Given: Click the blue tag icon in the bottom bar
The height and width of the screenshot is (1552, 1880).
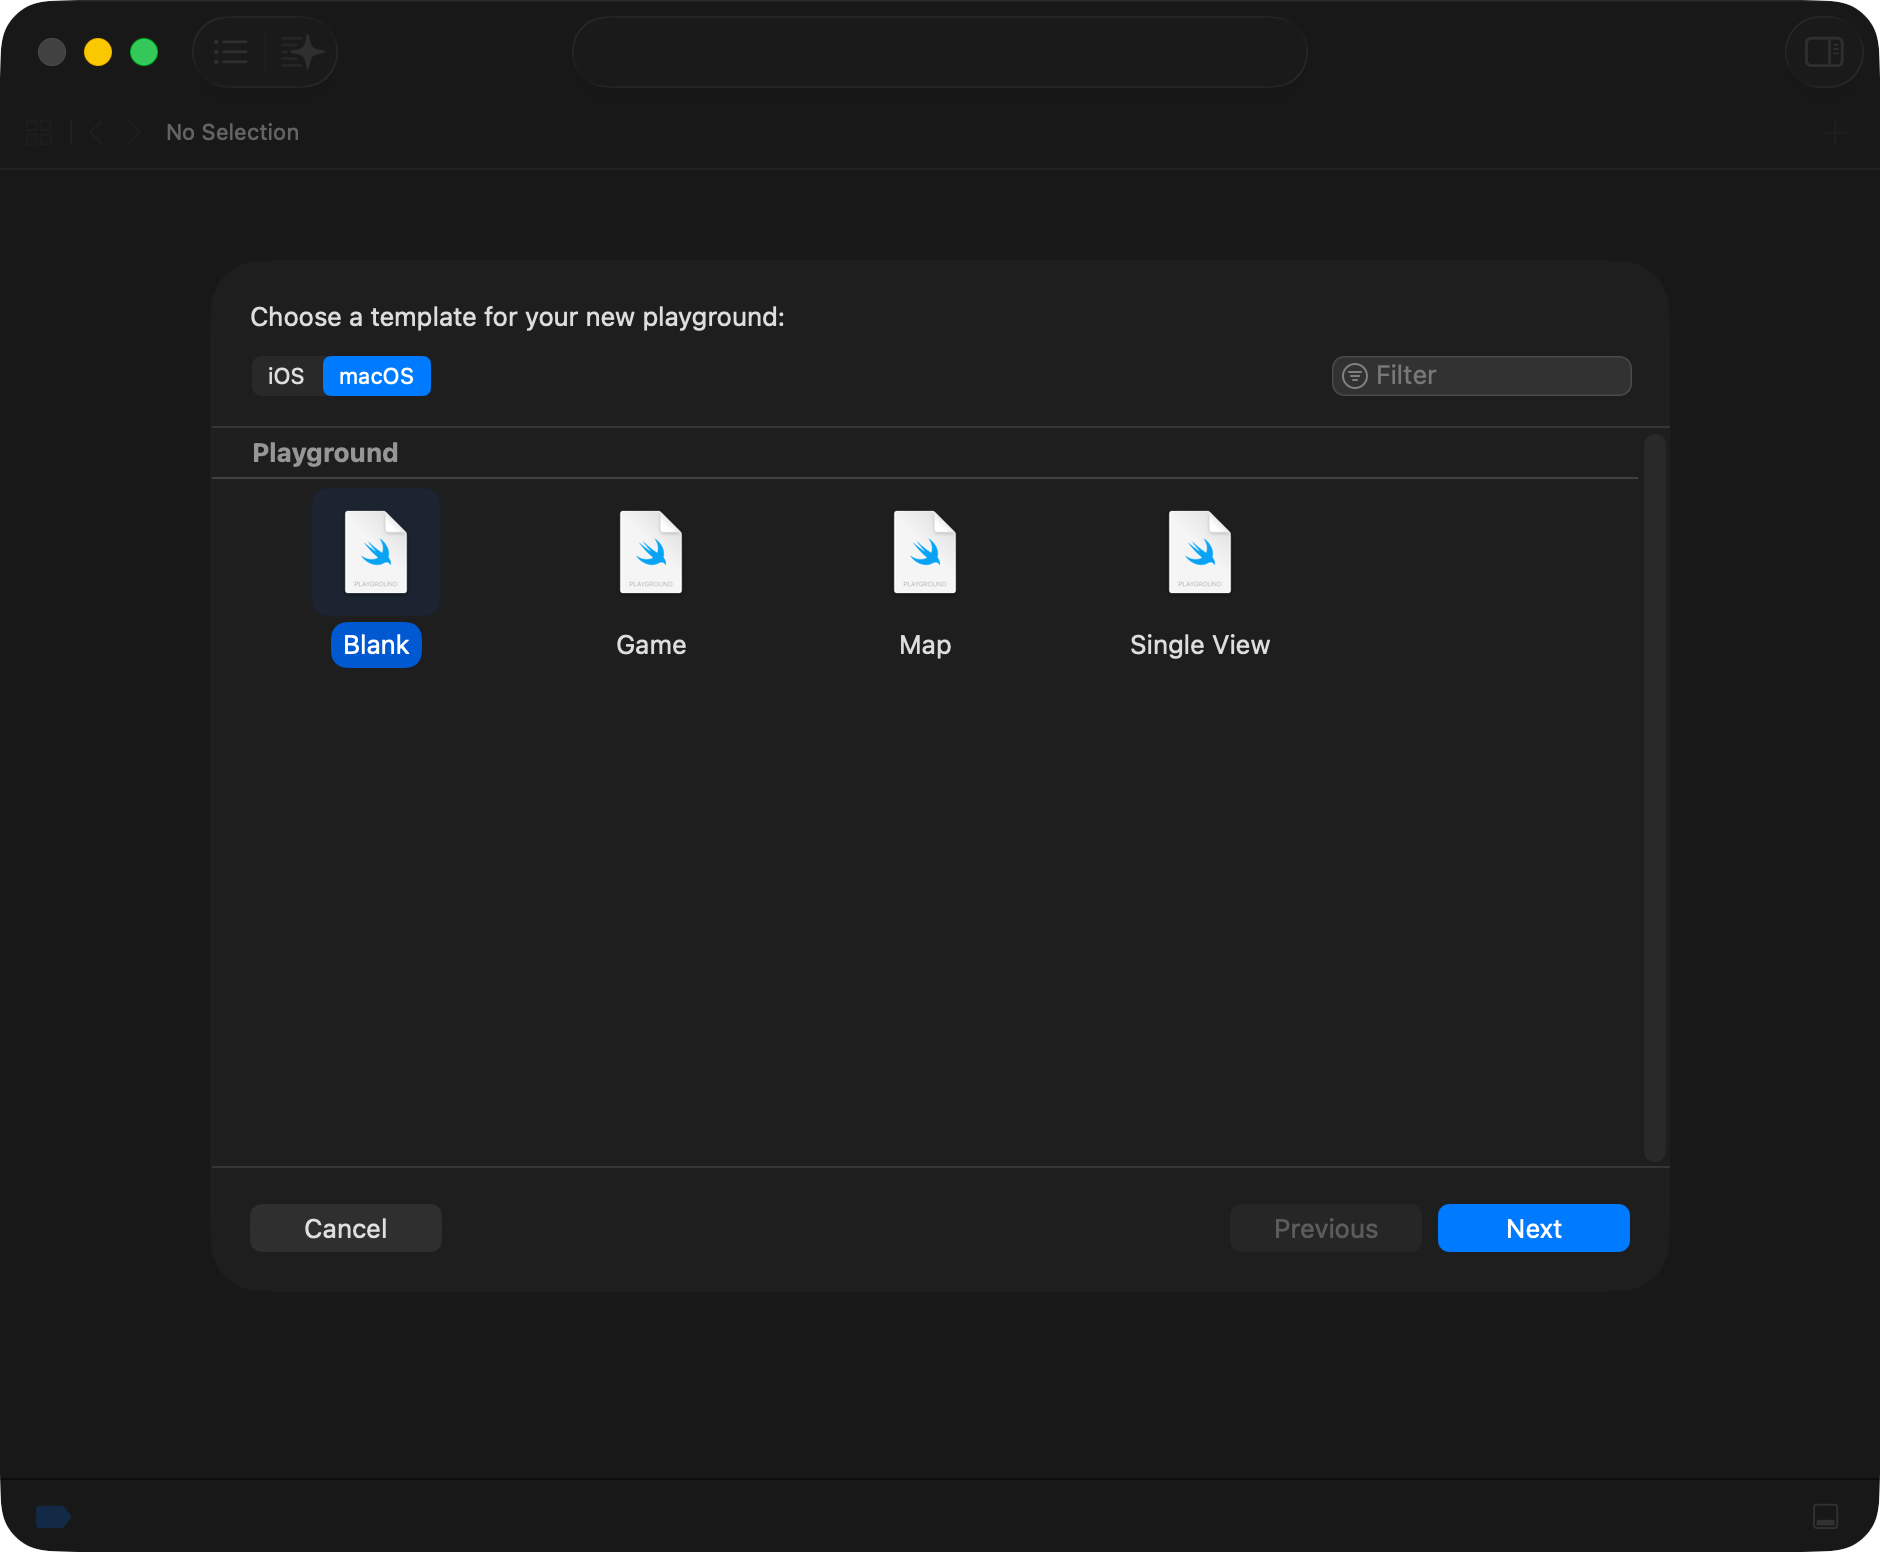Looking at the screenshot, I should pos(52,1517).
